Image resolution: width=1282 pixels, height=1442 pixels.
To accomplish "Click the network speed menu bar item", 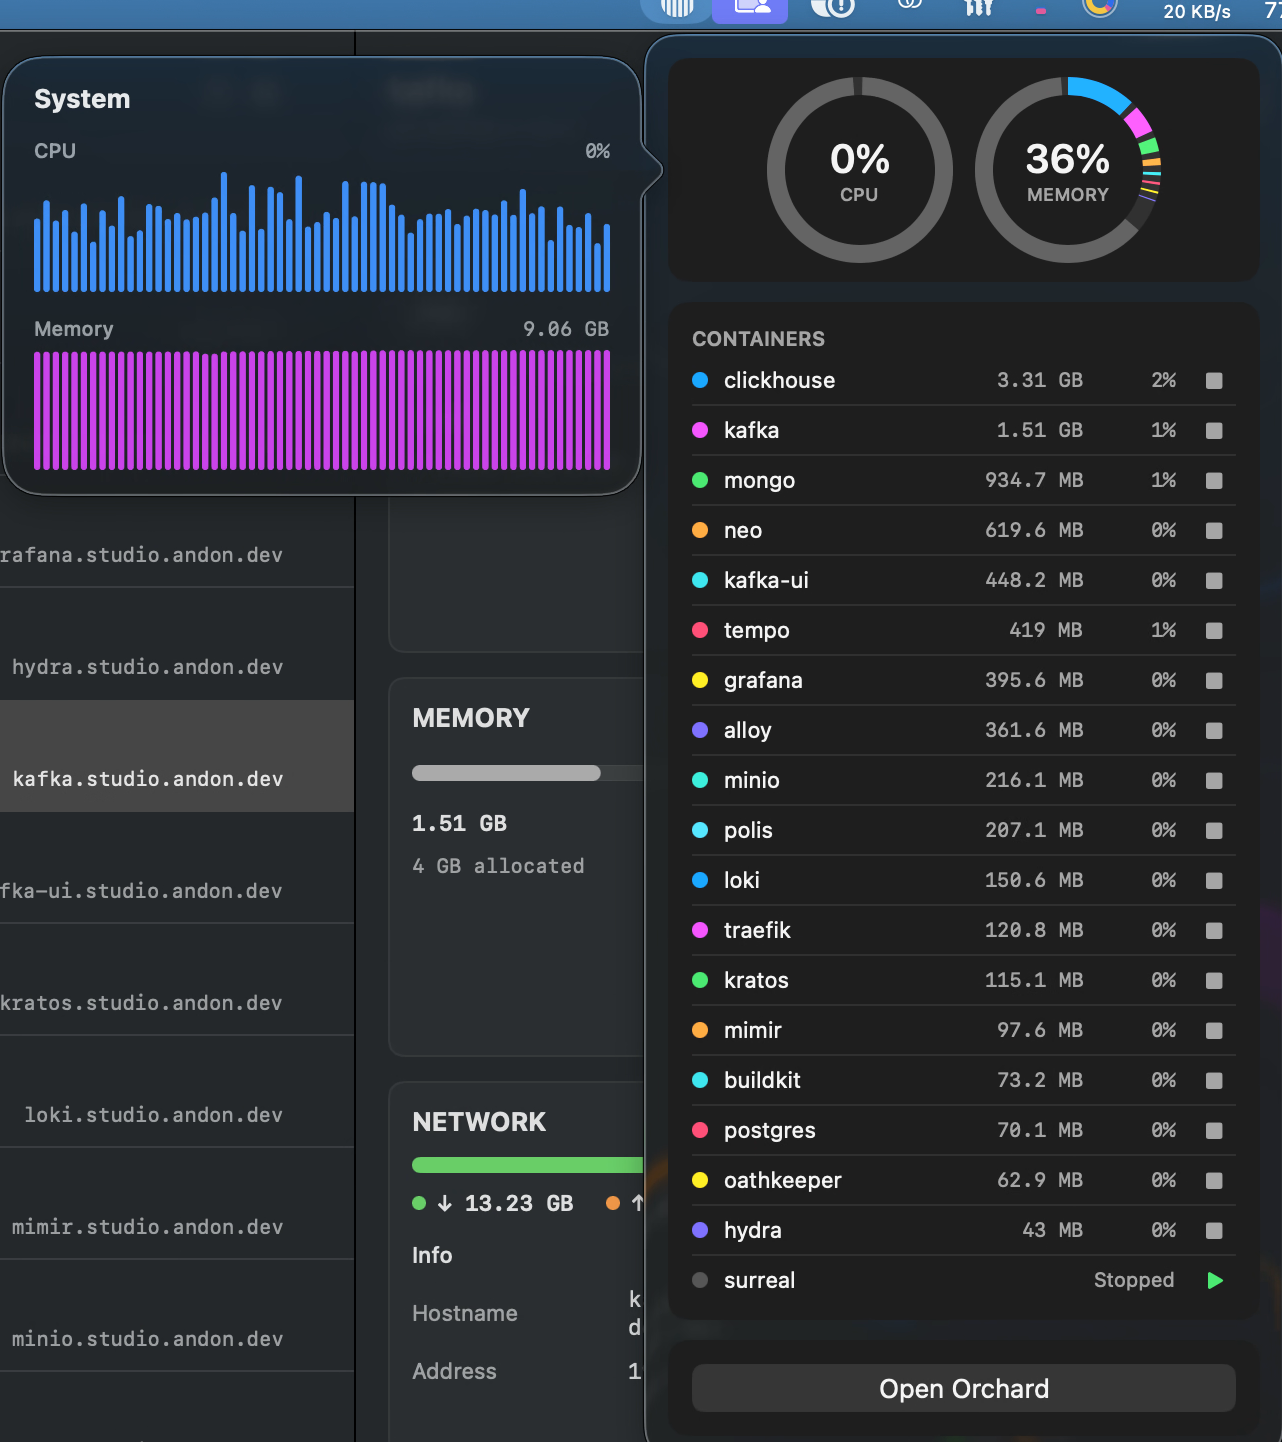I will coord(1196,11).
